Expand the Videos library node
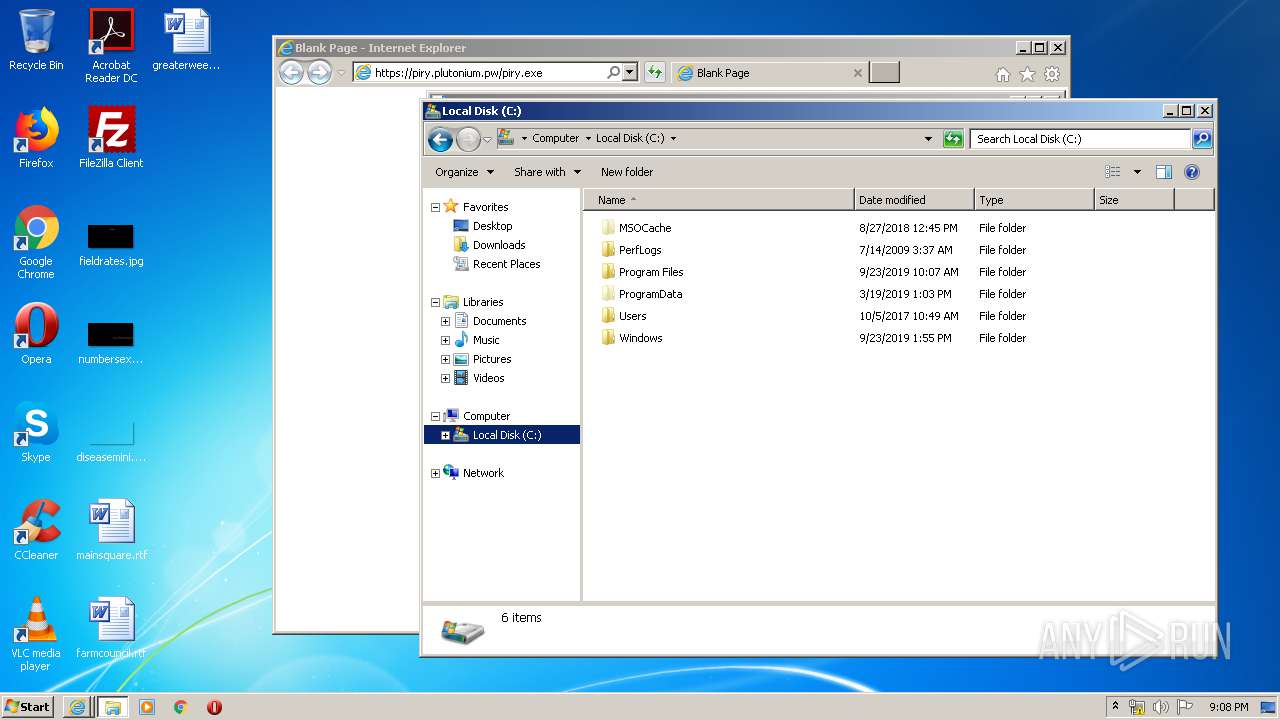This screenshot has height=720, width=1280. tap(445, 378)
